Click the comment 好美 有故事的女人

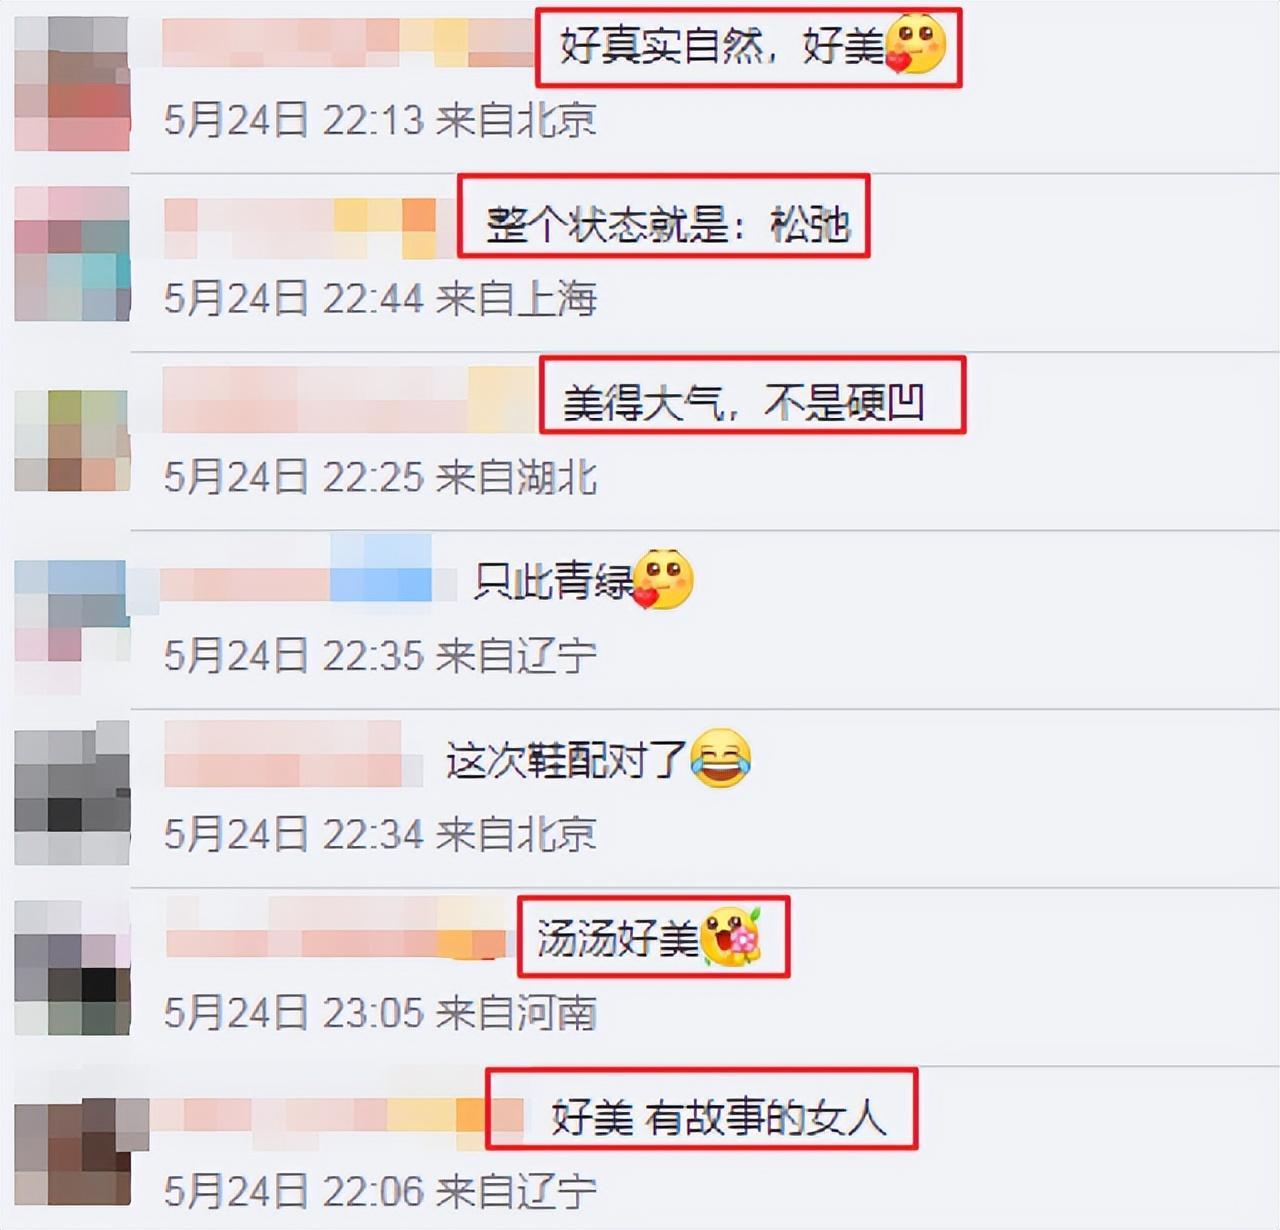click(x=719, y=1117)
